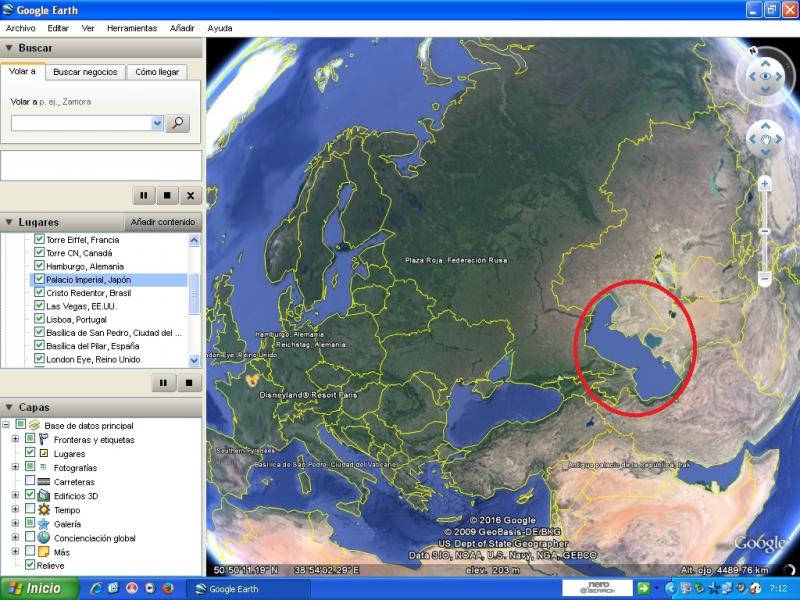Expand Edificios 3D layer node
The height and width of the screenshot is (600, 800).
tap(15, 495)
